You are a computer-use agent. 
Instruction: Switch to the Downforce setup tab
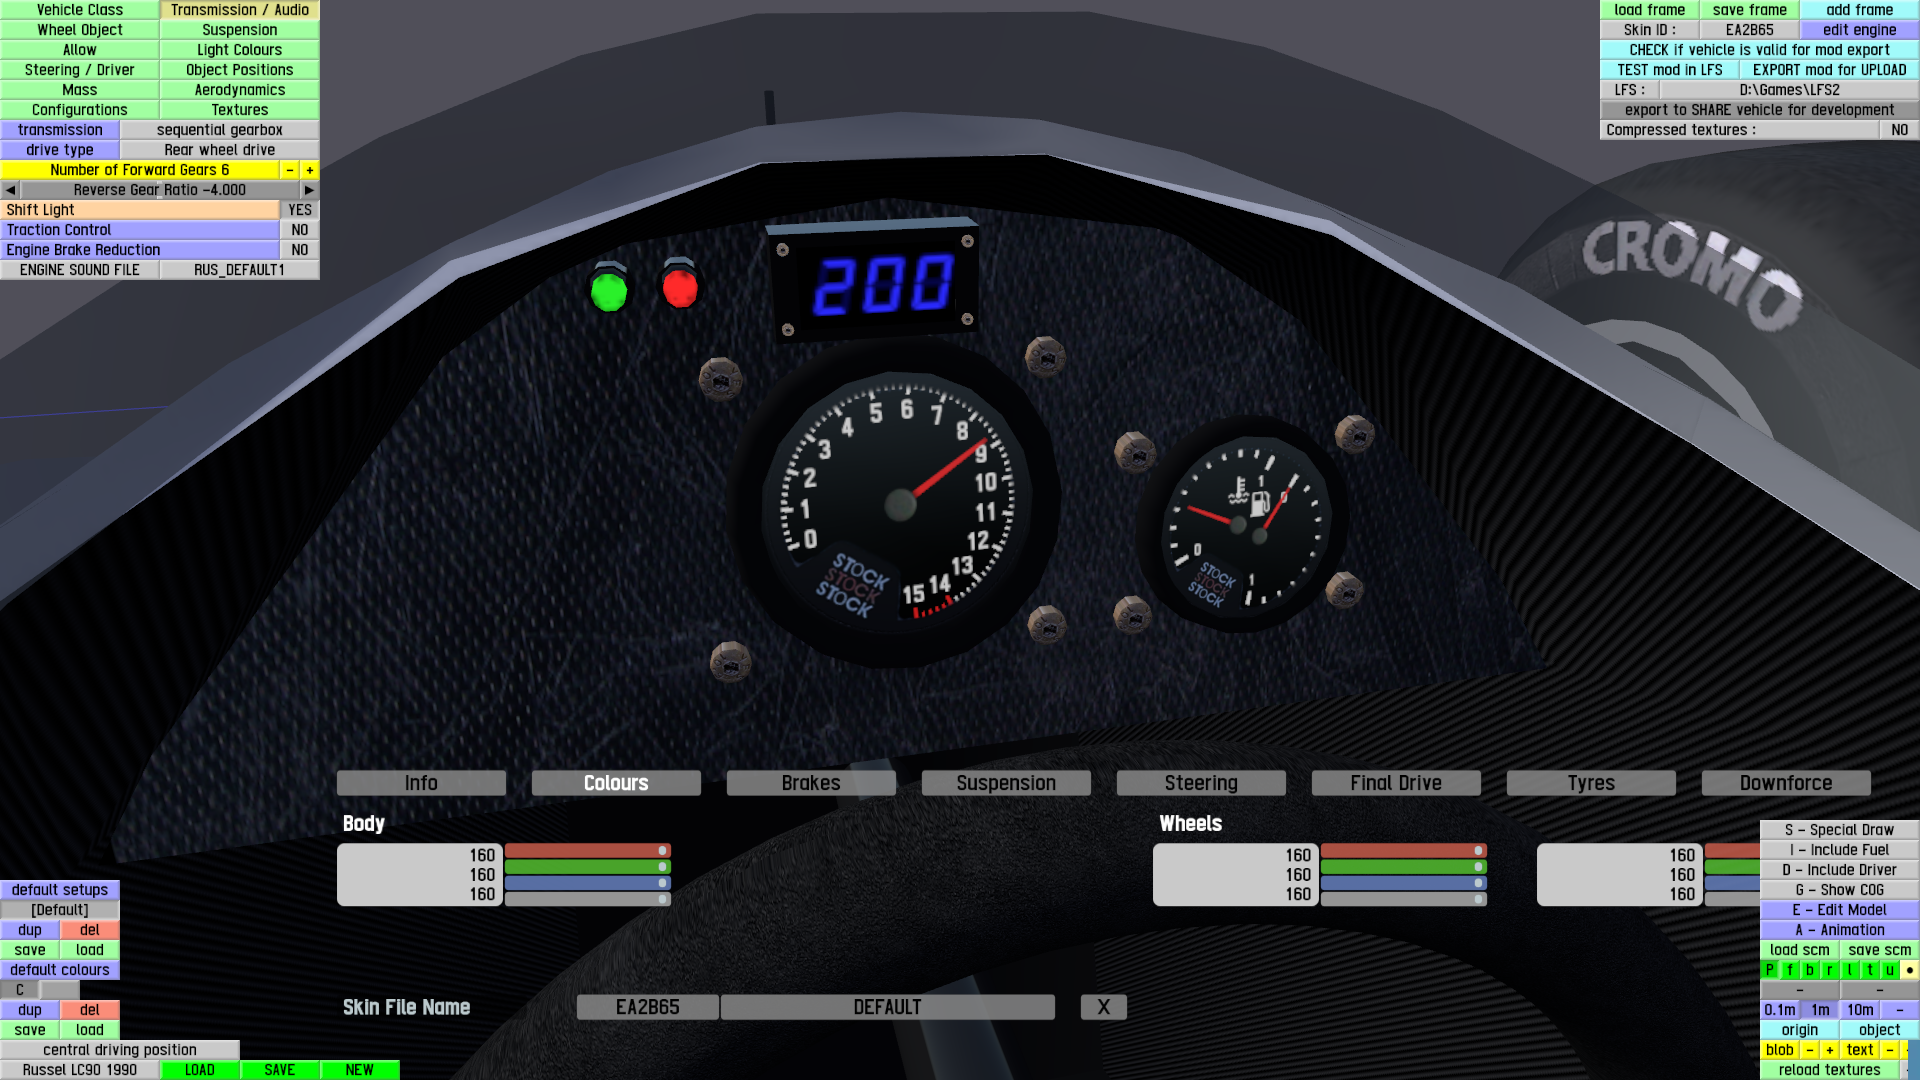pyautogui.click(x=1786, y=783)
